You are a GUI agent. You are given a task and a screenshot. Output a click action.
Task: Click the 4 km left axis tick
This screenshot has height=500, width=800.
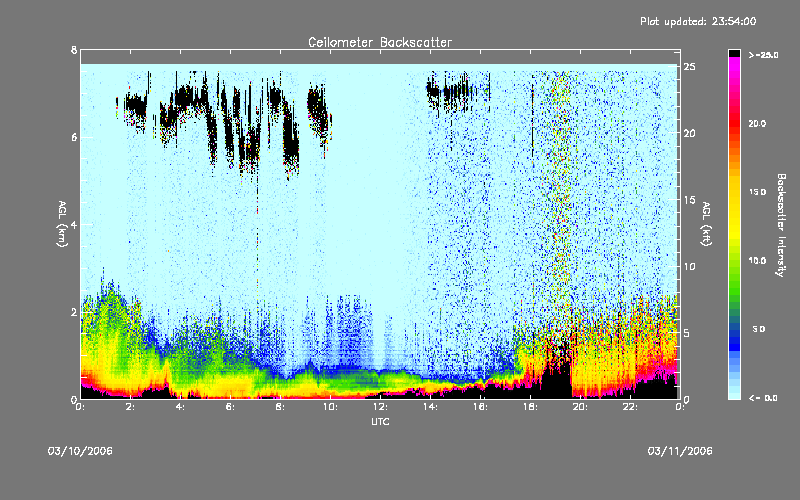(x=71, y=225)
